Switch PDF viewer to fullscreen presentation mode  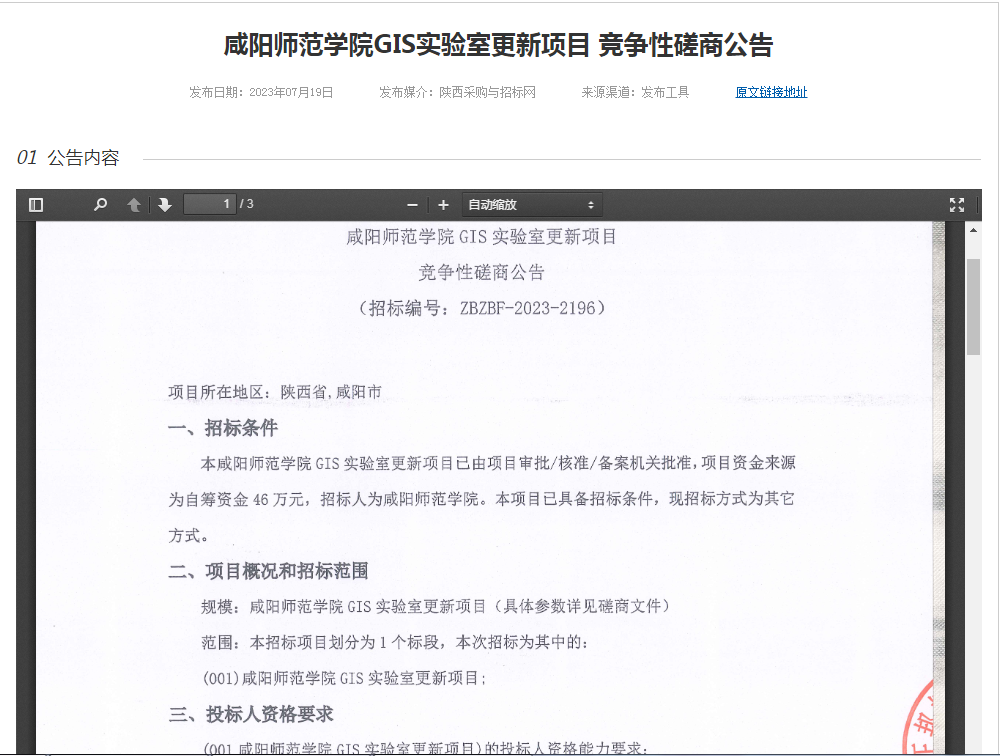point(957,205)
